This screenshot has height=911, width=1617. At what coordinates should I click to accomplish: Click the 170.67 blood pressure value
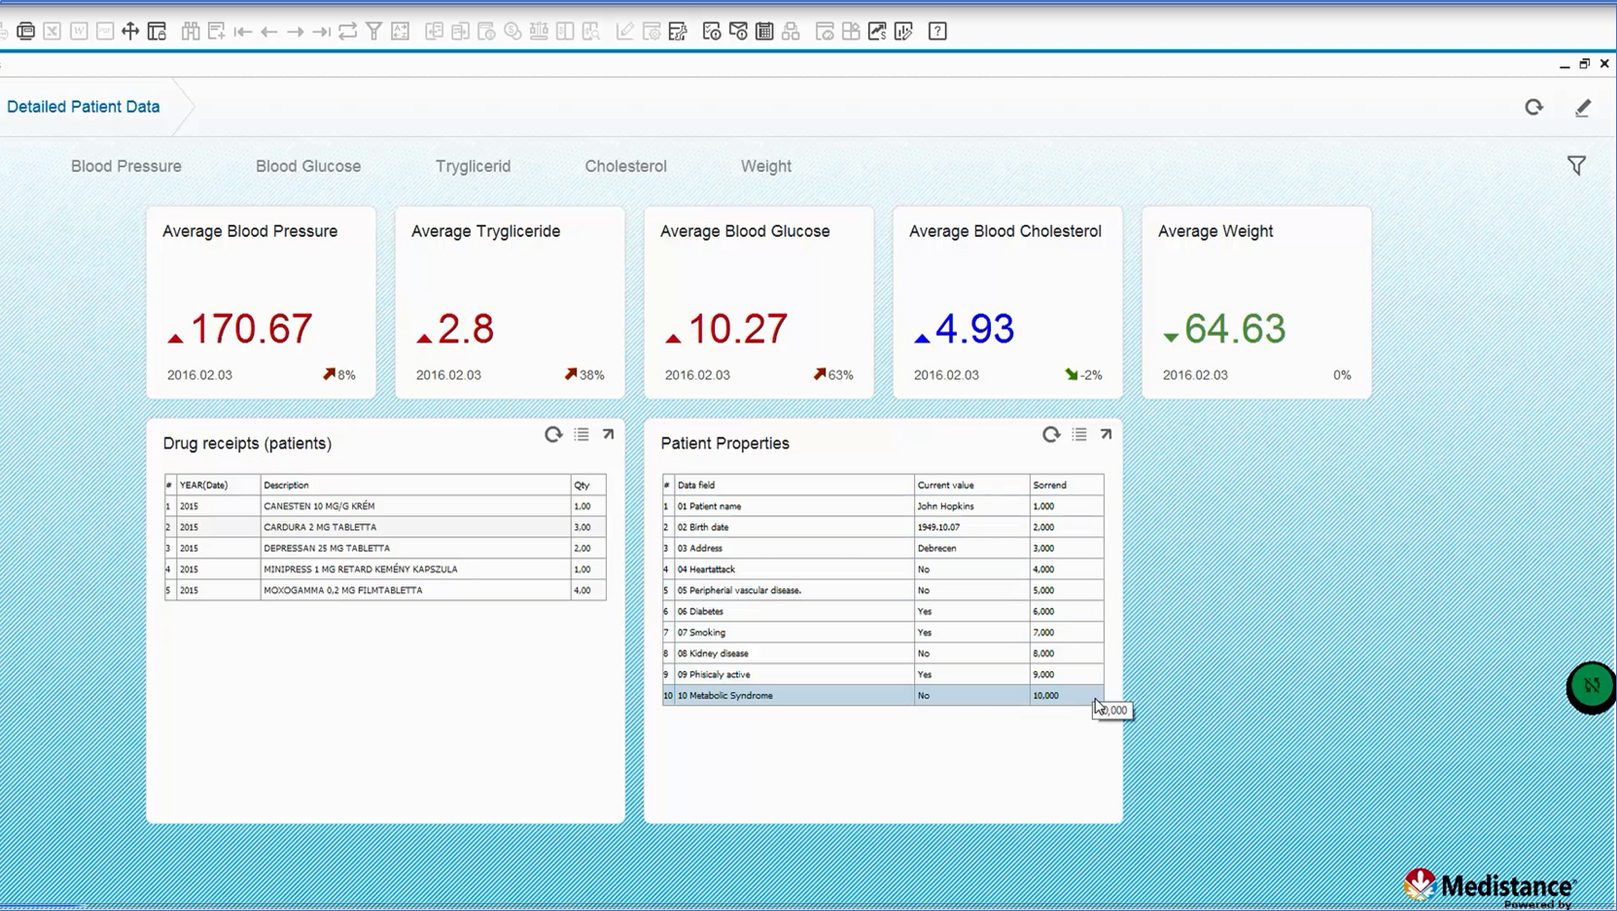[251, 329]
